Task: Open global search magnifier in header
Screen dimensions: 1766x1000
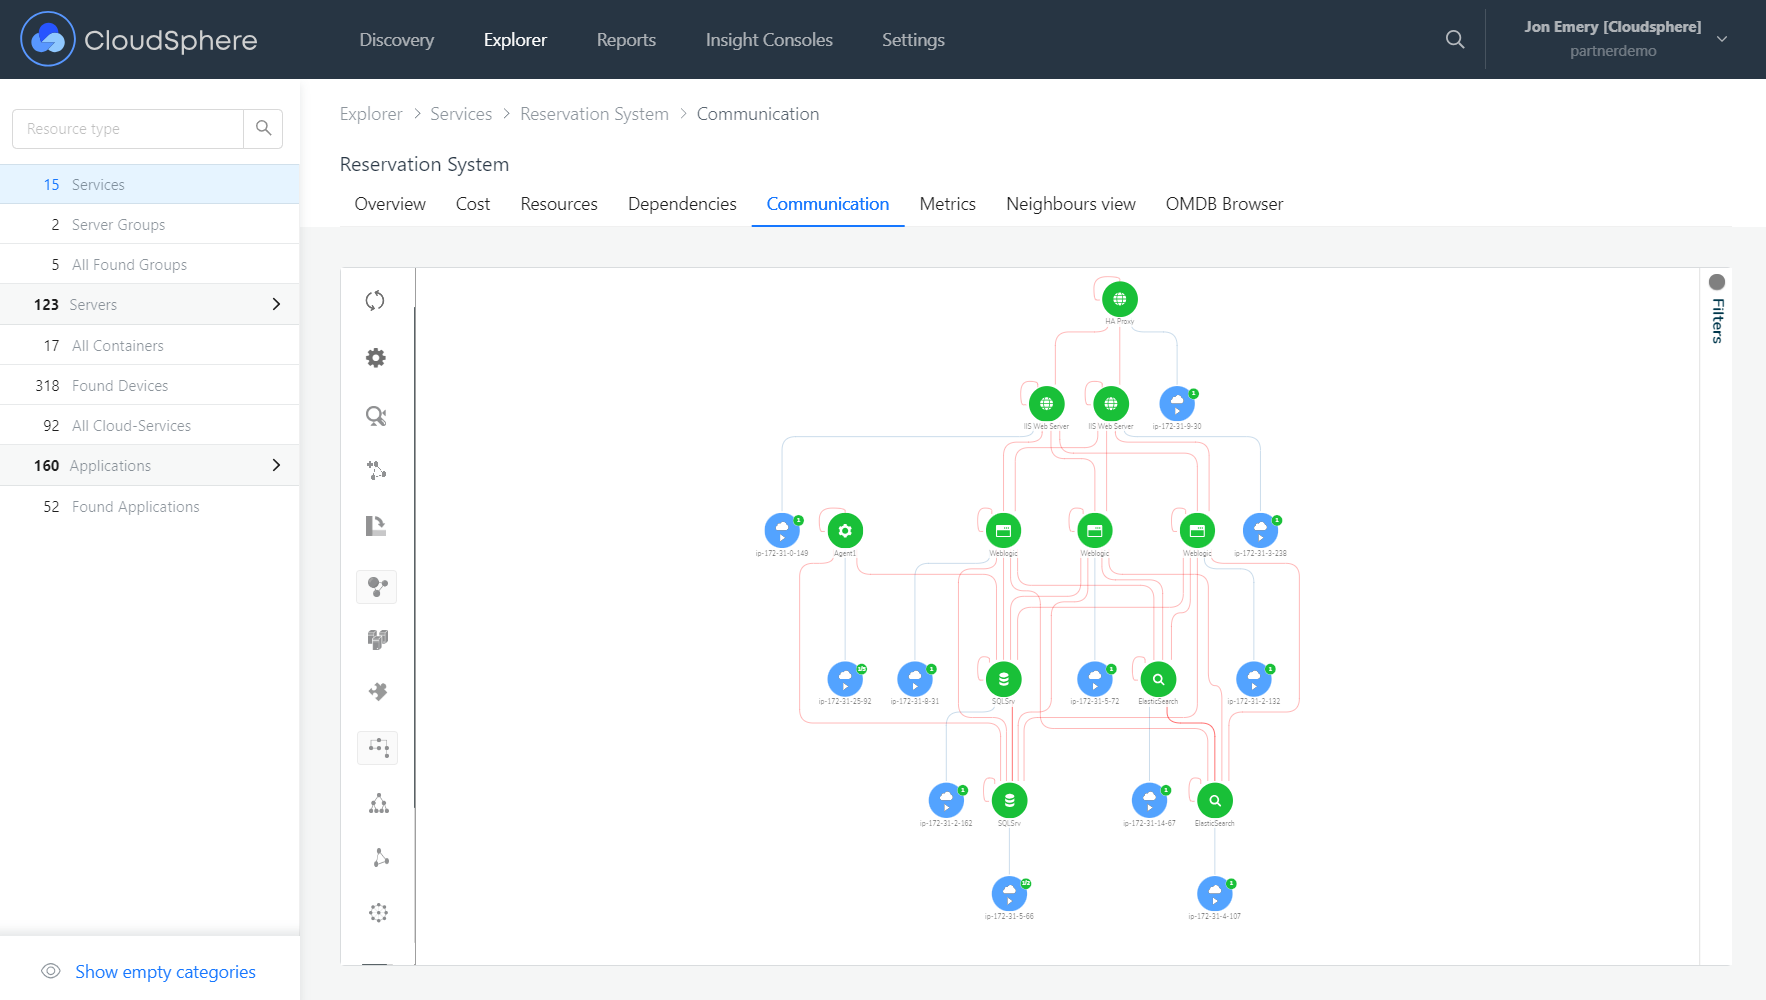Action: point(1455,39)
